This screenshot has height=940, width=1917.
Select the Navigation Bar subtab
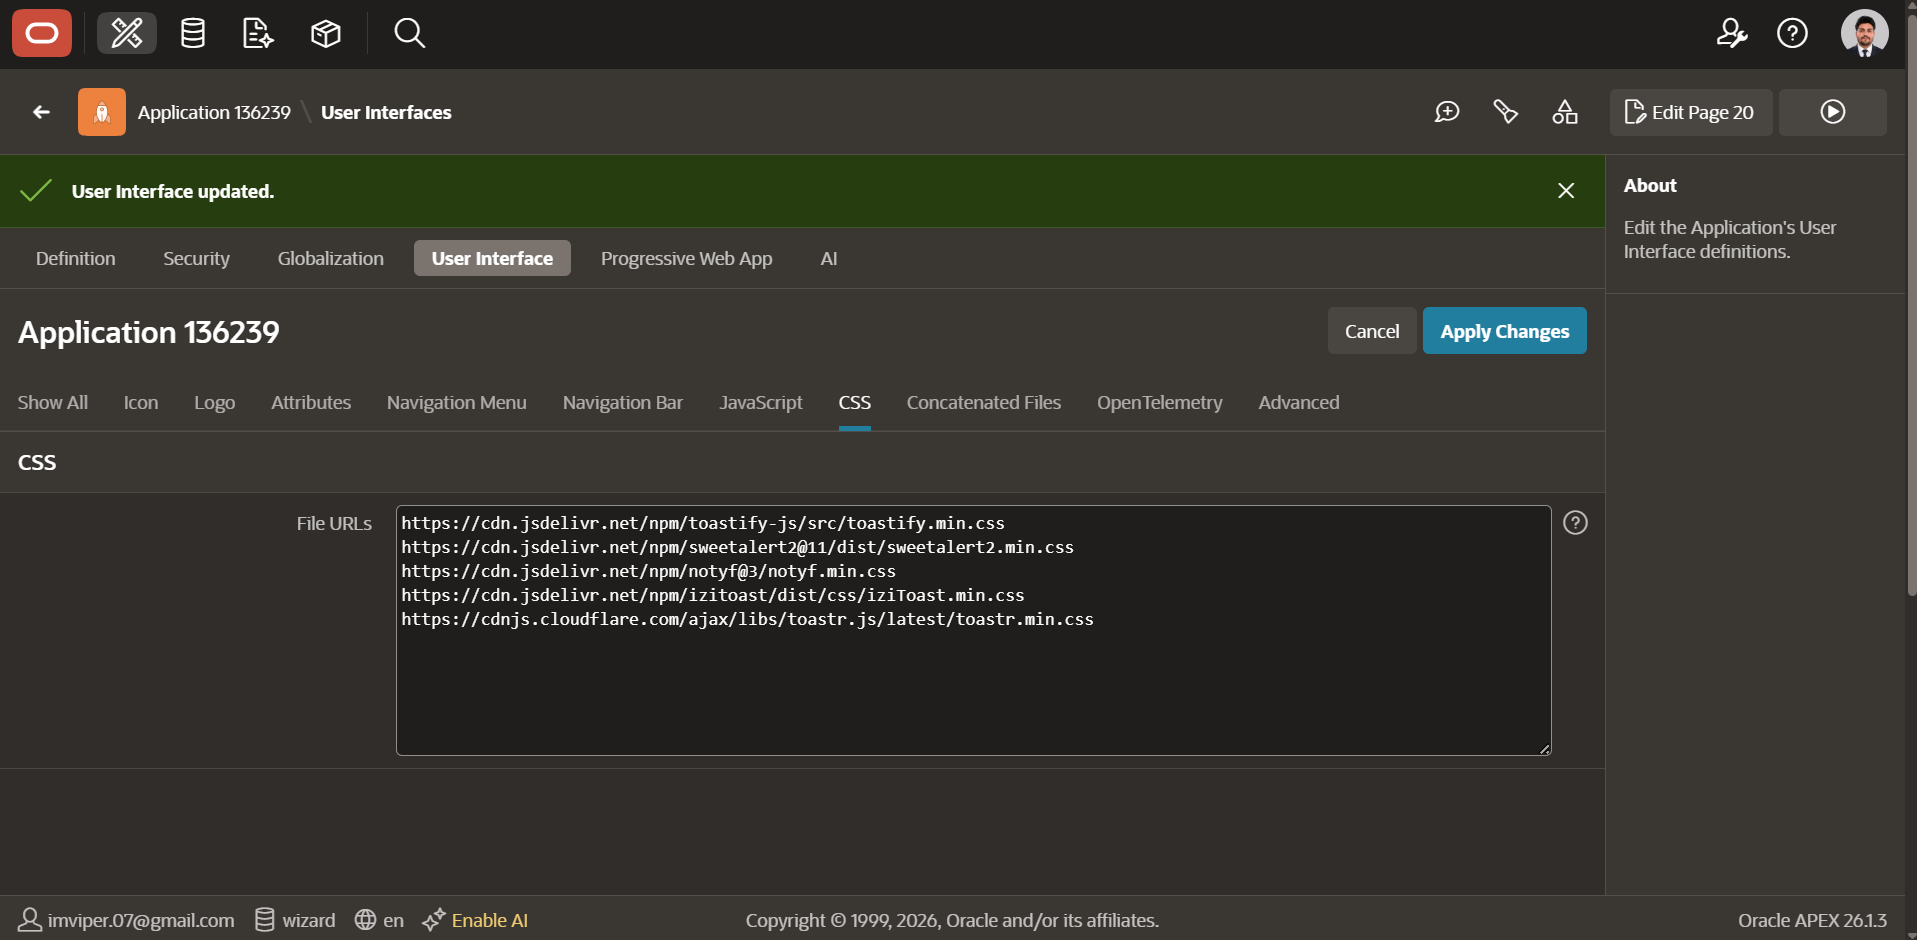(x=623, y=402)
